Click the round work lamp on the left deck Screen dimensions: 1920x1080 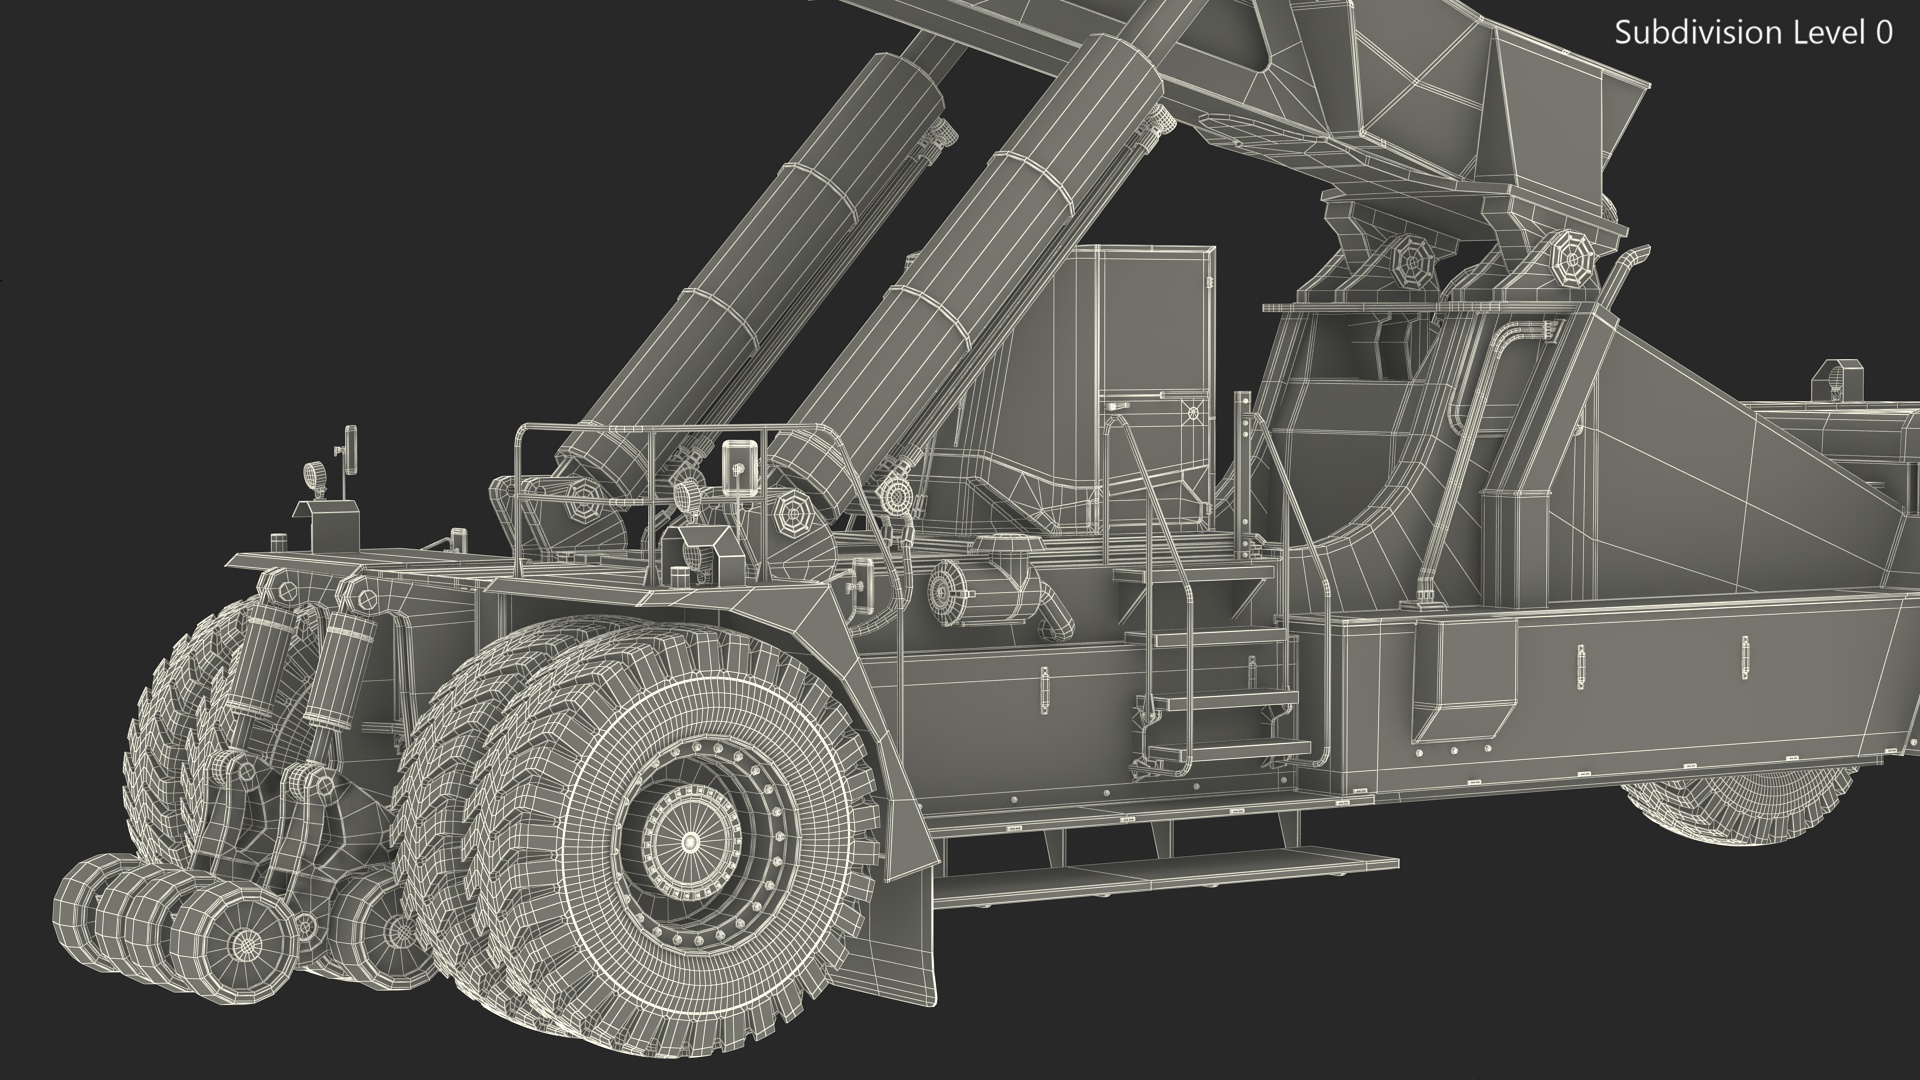316,476
